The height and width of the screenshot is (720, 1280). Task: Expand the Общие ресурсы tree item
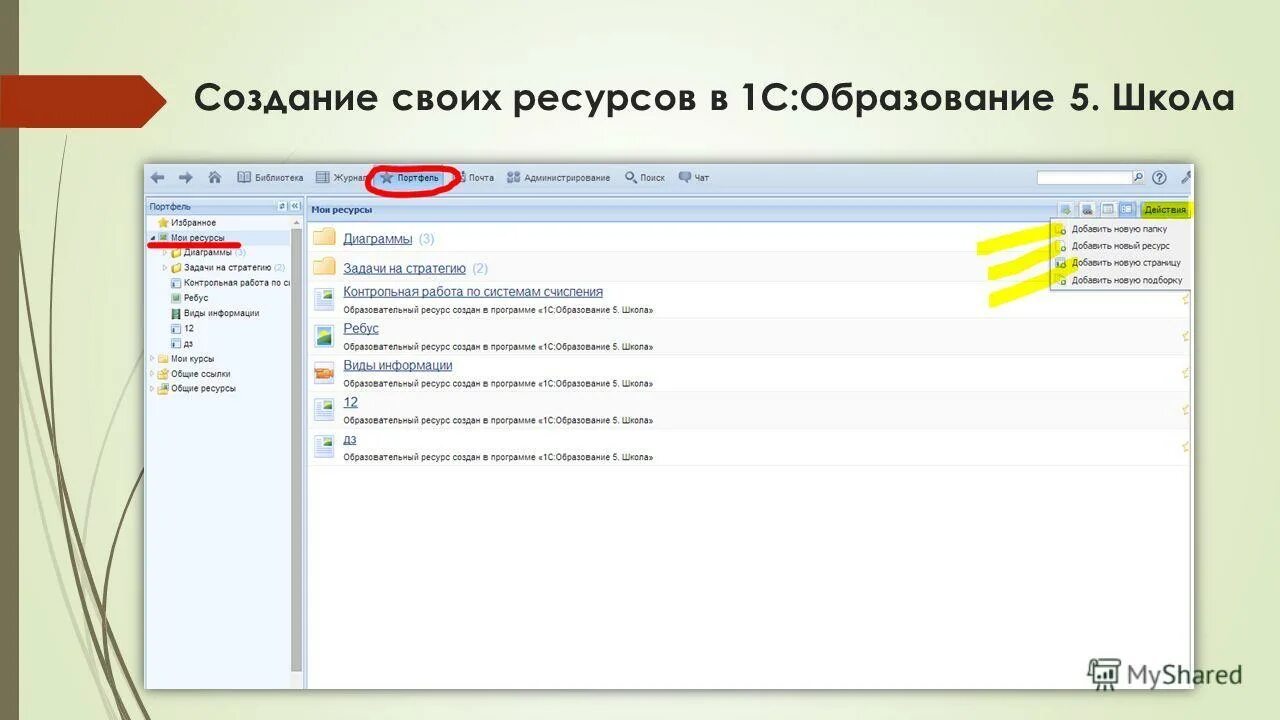[x=152, y=389]
